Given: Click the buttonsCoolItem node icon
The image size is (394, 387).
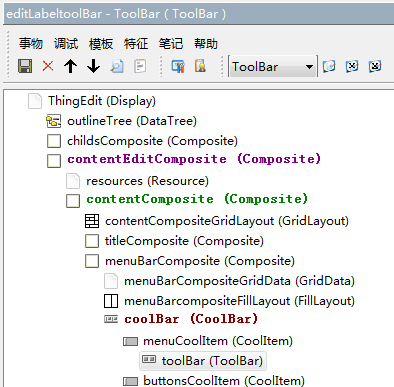Looking at the screenshot, I should pyautogui.click(x=130, y=381).
